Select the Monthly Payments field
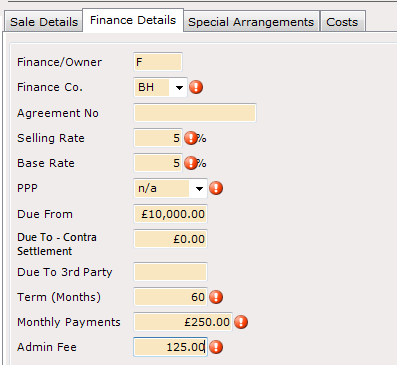 183,322
